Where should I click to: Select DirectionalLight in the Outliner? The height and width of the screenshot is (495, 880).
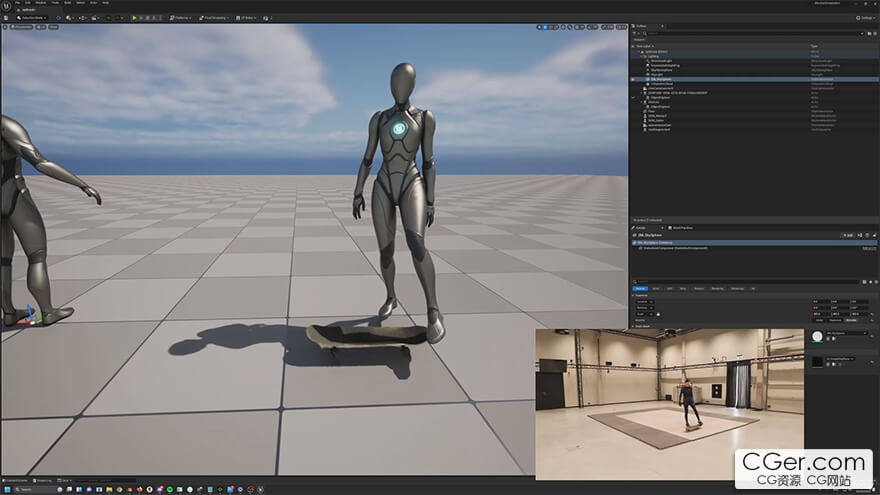(661, 61)
